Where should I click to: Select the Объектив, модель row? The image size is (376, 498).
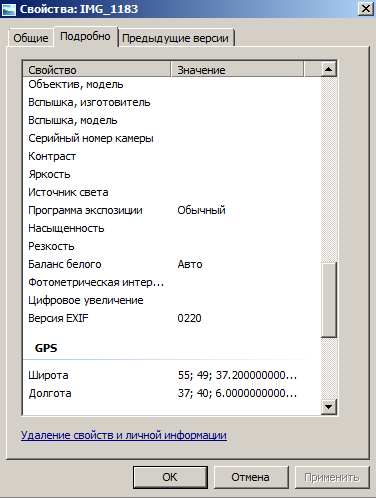click(x=172, y=84)
